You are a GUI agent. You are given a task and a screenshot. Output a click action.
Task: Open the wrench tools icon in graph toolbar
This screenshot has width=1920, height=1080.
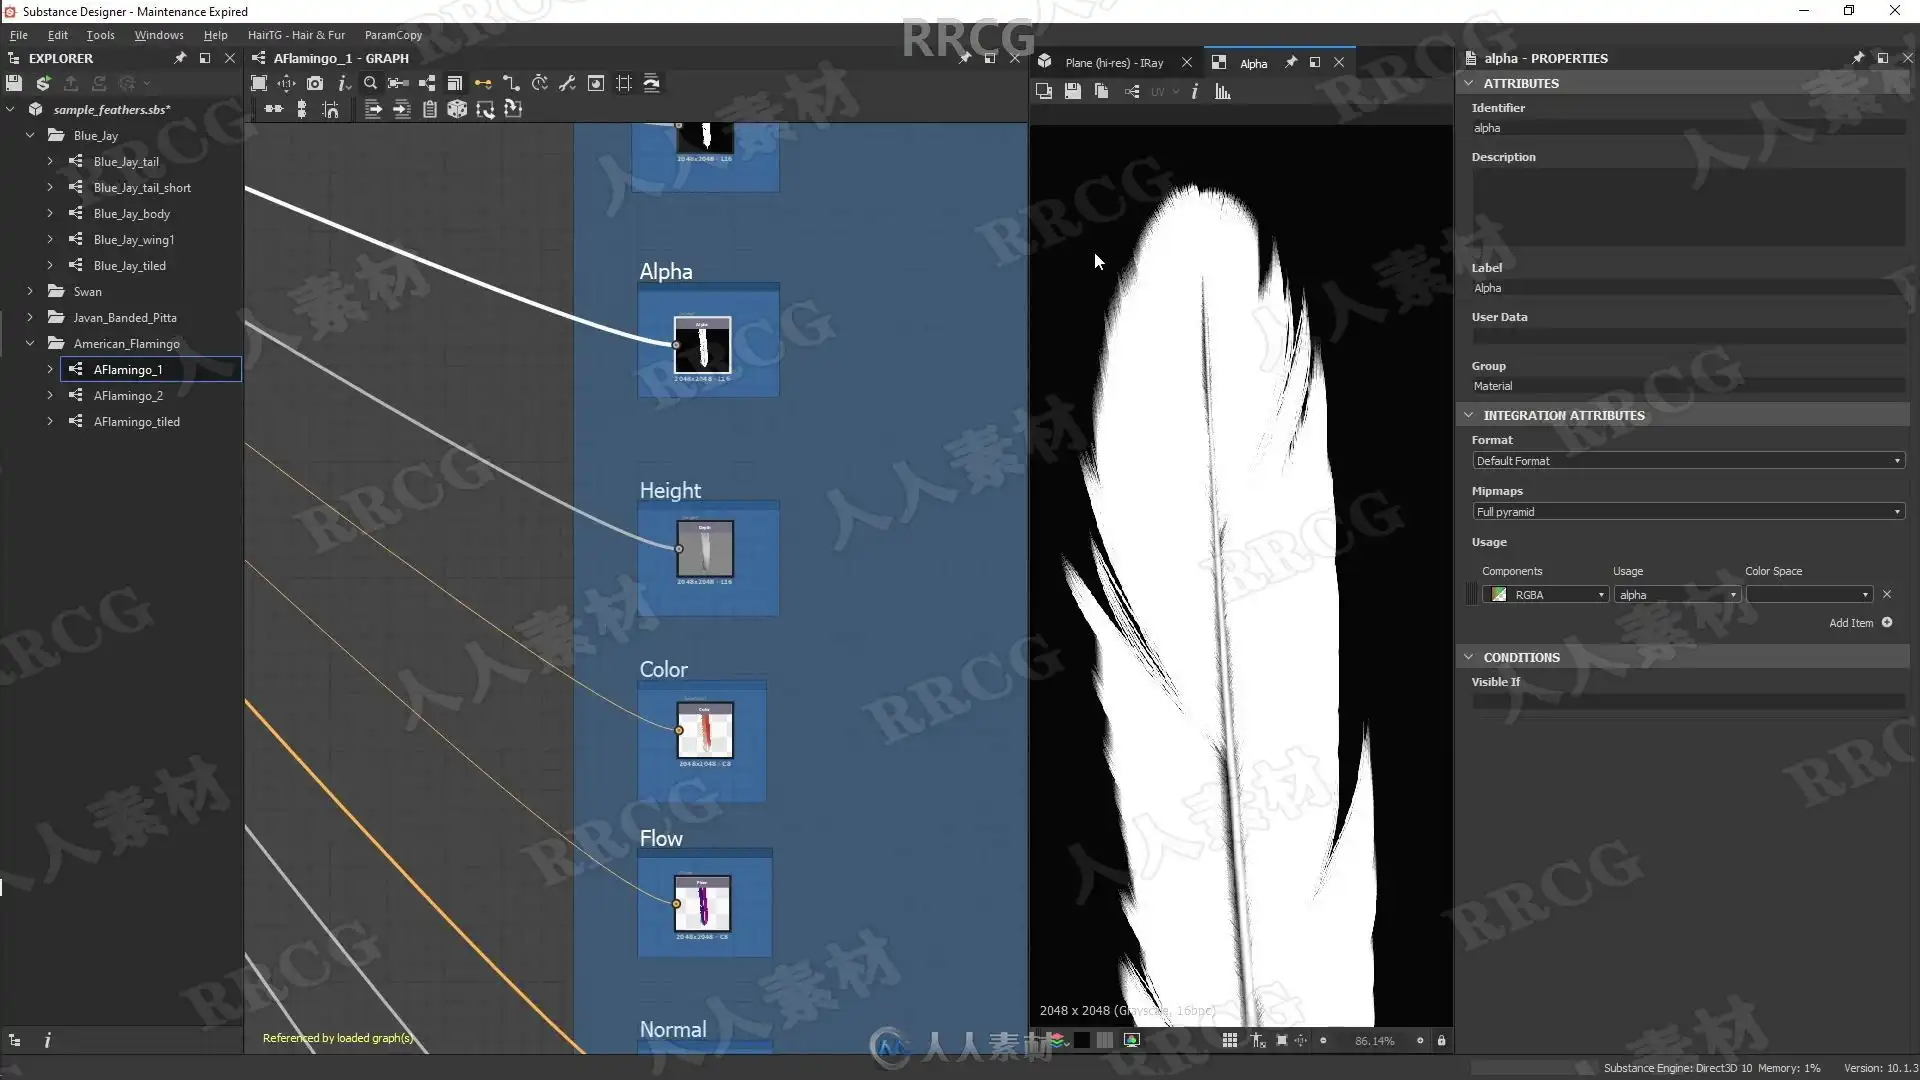(567, 84)
